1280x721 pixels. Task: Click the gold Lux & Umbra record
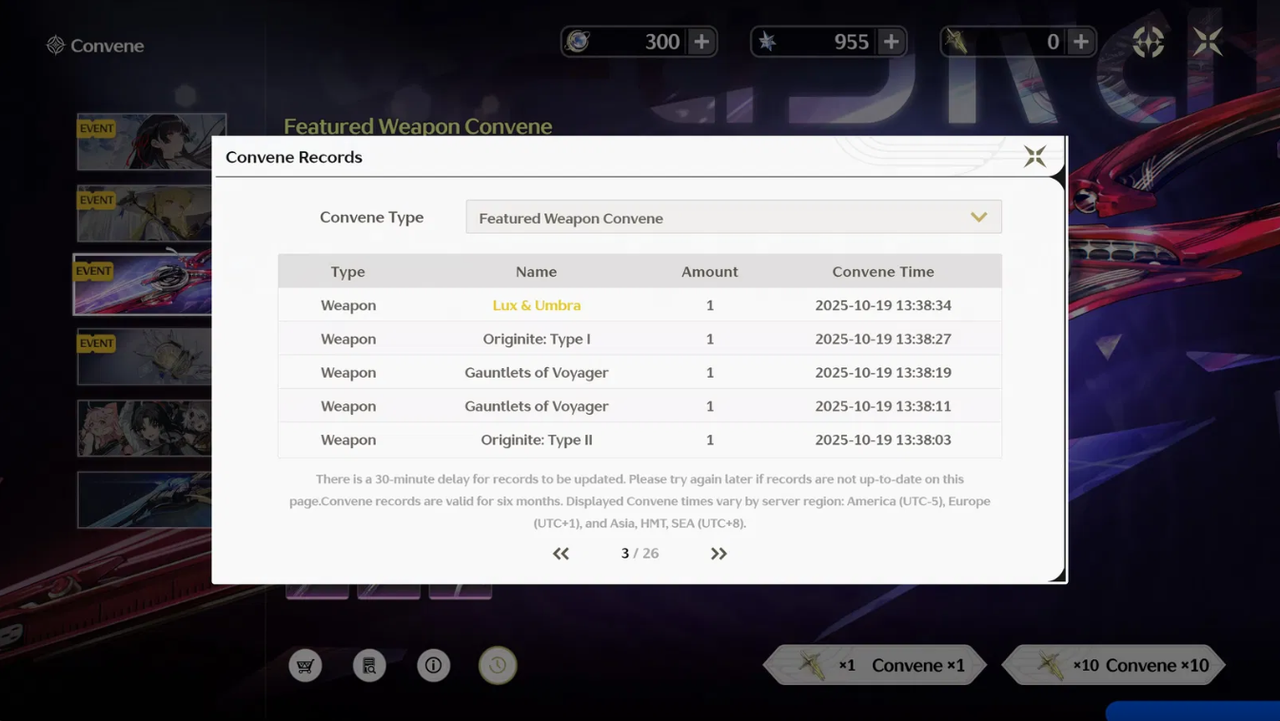[536, 305]
